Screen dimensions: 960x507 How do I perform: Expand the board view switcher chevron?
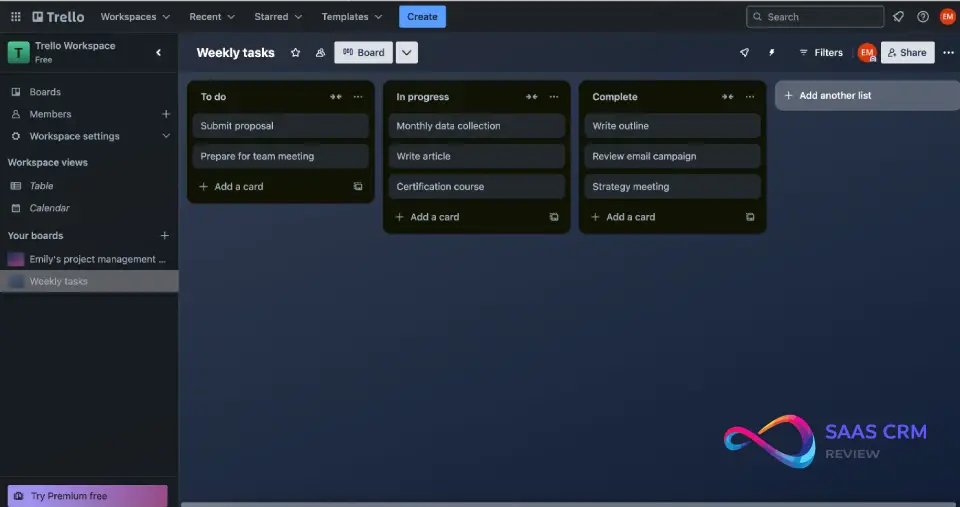407,53
